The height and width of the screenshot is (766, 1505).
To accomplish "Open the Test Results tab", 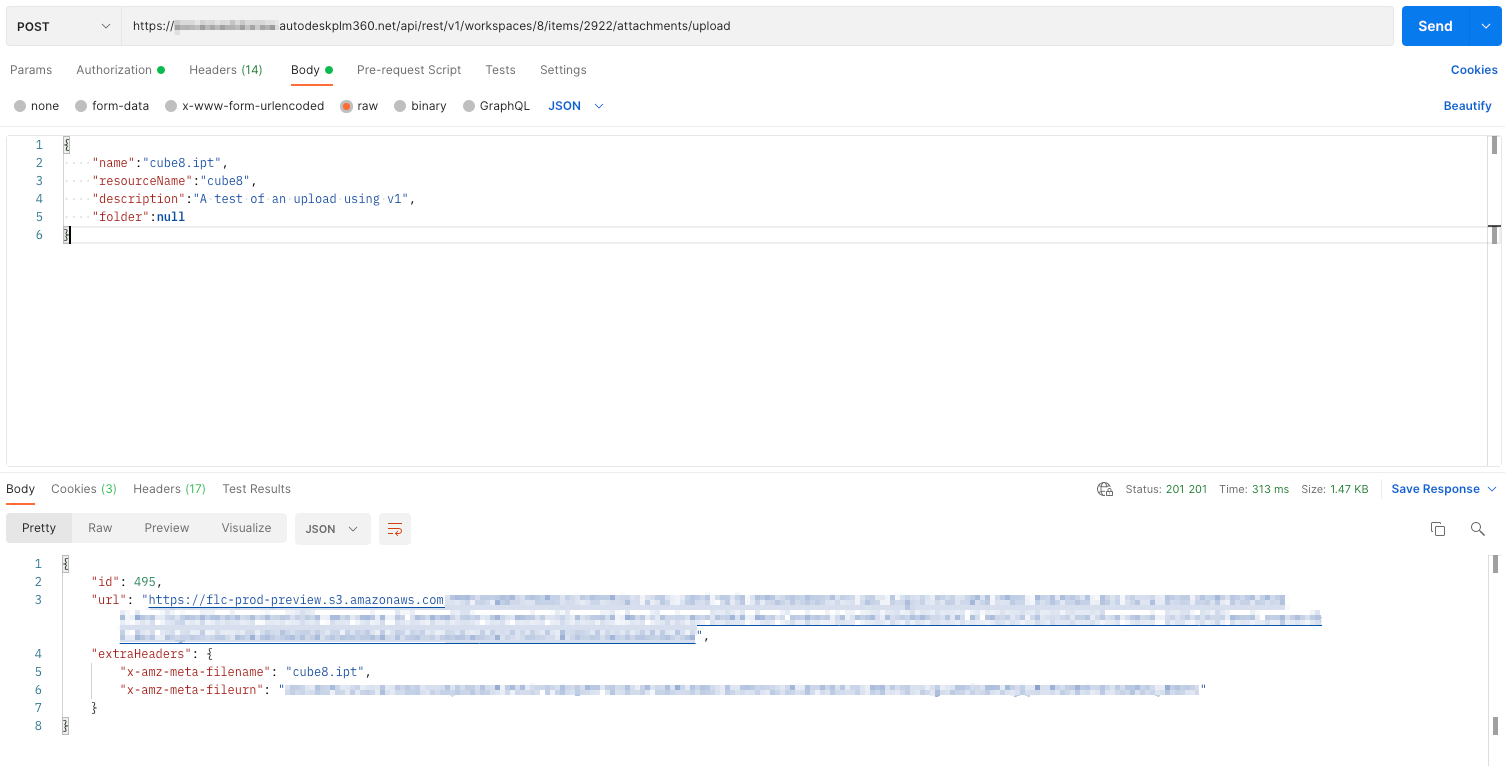I will coord(257,489).
